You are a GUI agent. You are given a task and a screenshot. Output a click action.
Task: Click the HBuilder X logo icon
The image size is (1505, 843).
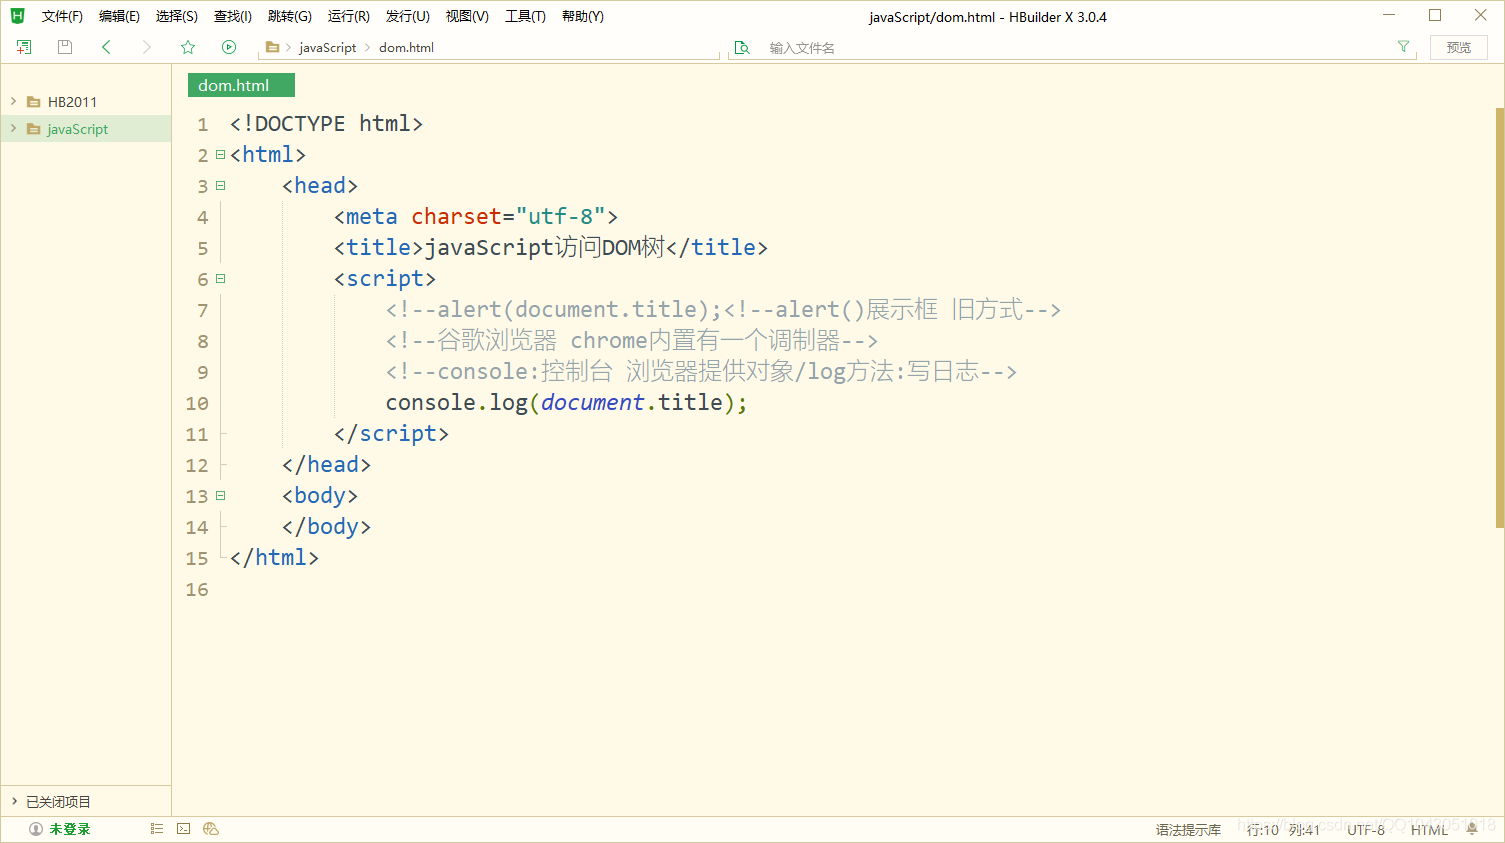(x=17, y=16)
